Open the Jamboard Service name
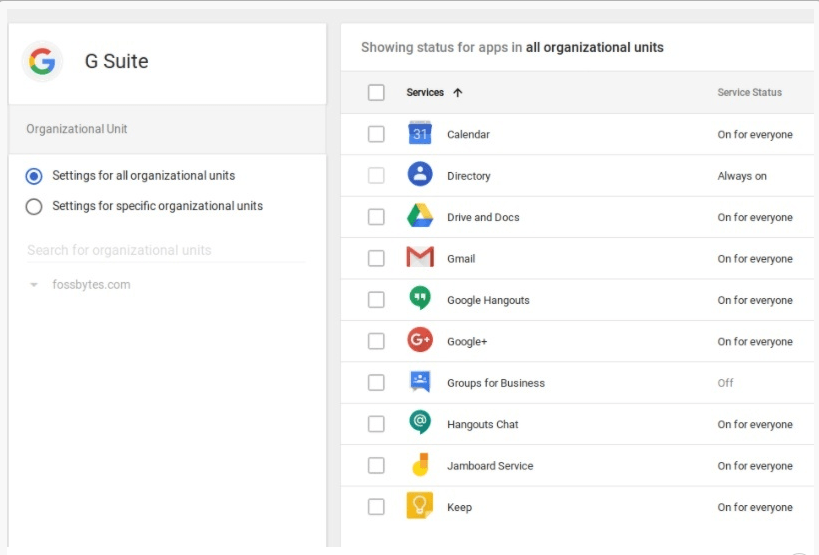Image resolution: width=819 pixels, height=555 pixels. pos(490,466)
